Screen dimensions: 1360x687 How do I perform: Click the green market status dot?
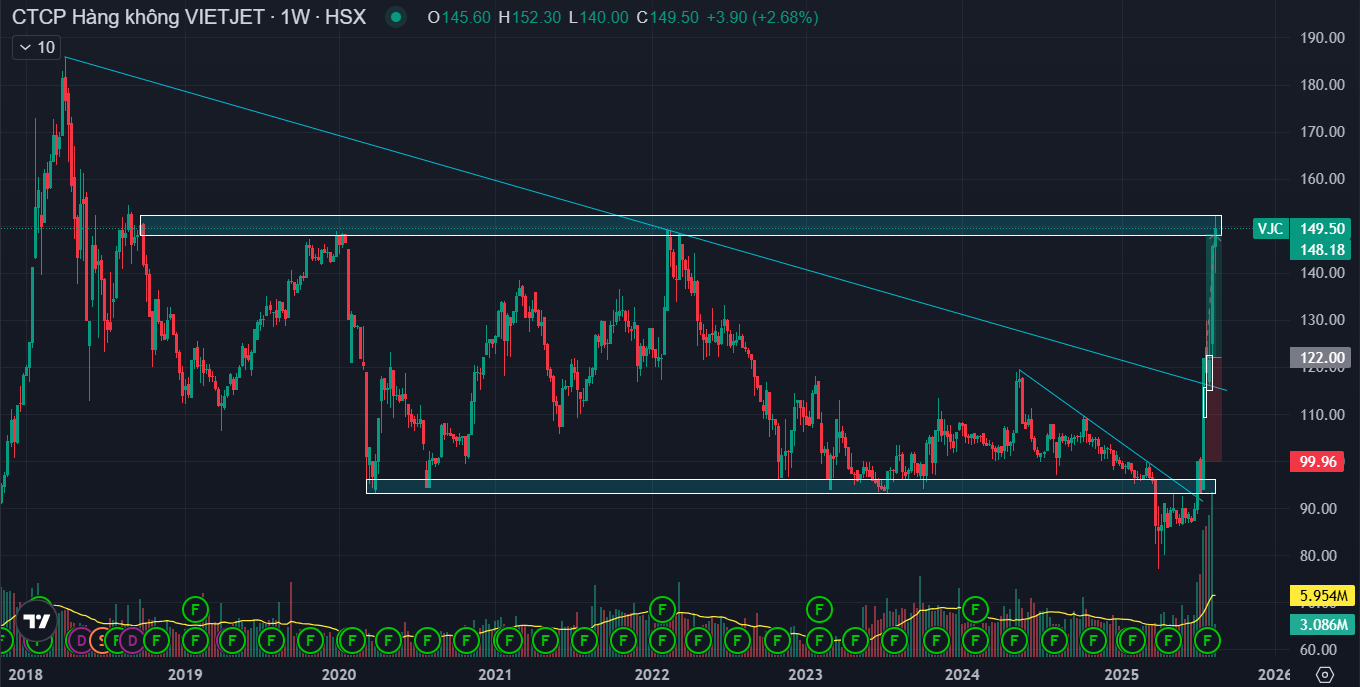tap(397, 17)
